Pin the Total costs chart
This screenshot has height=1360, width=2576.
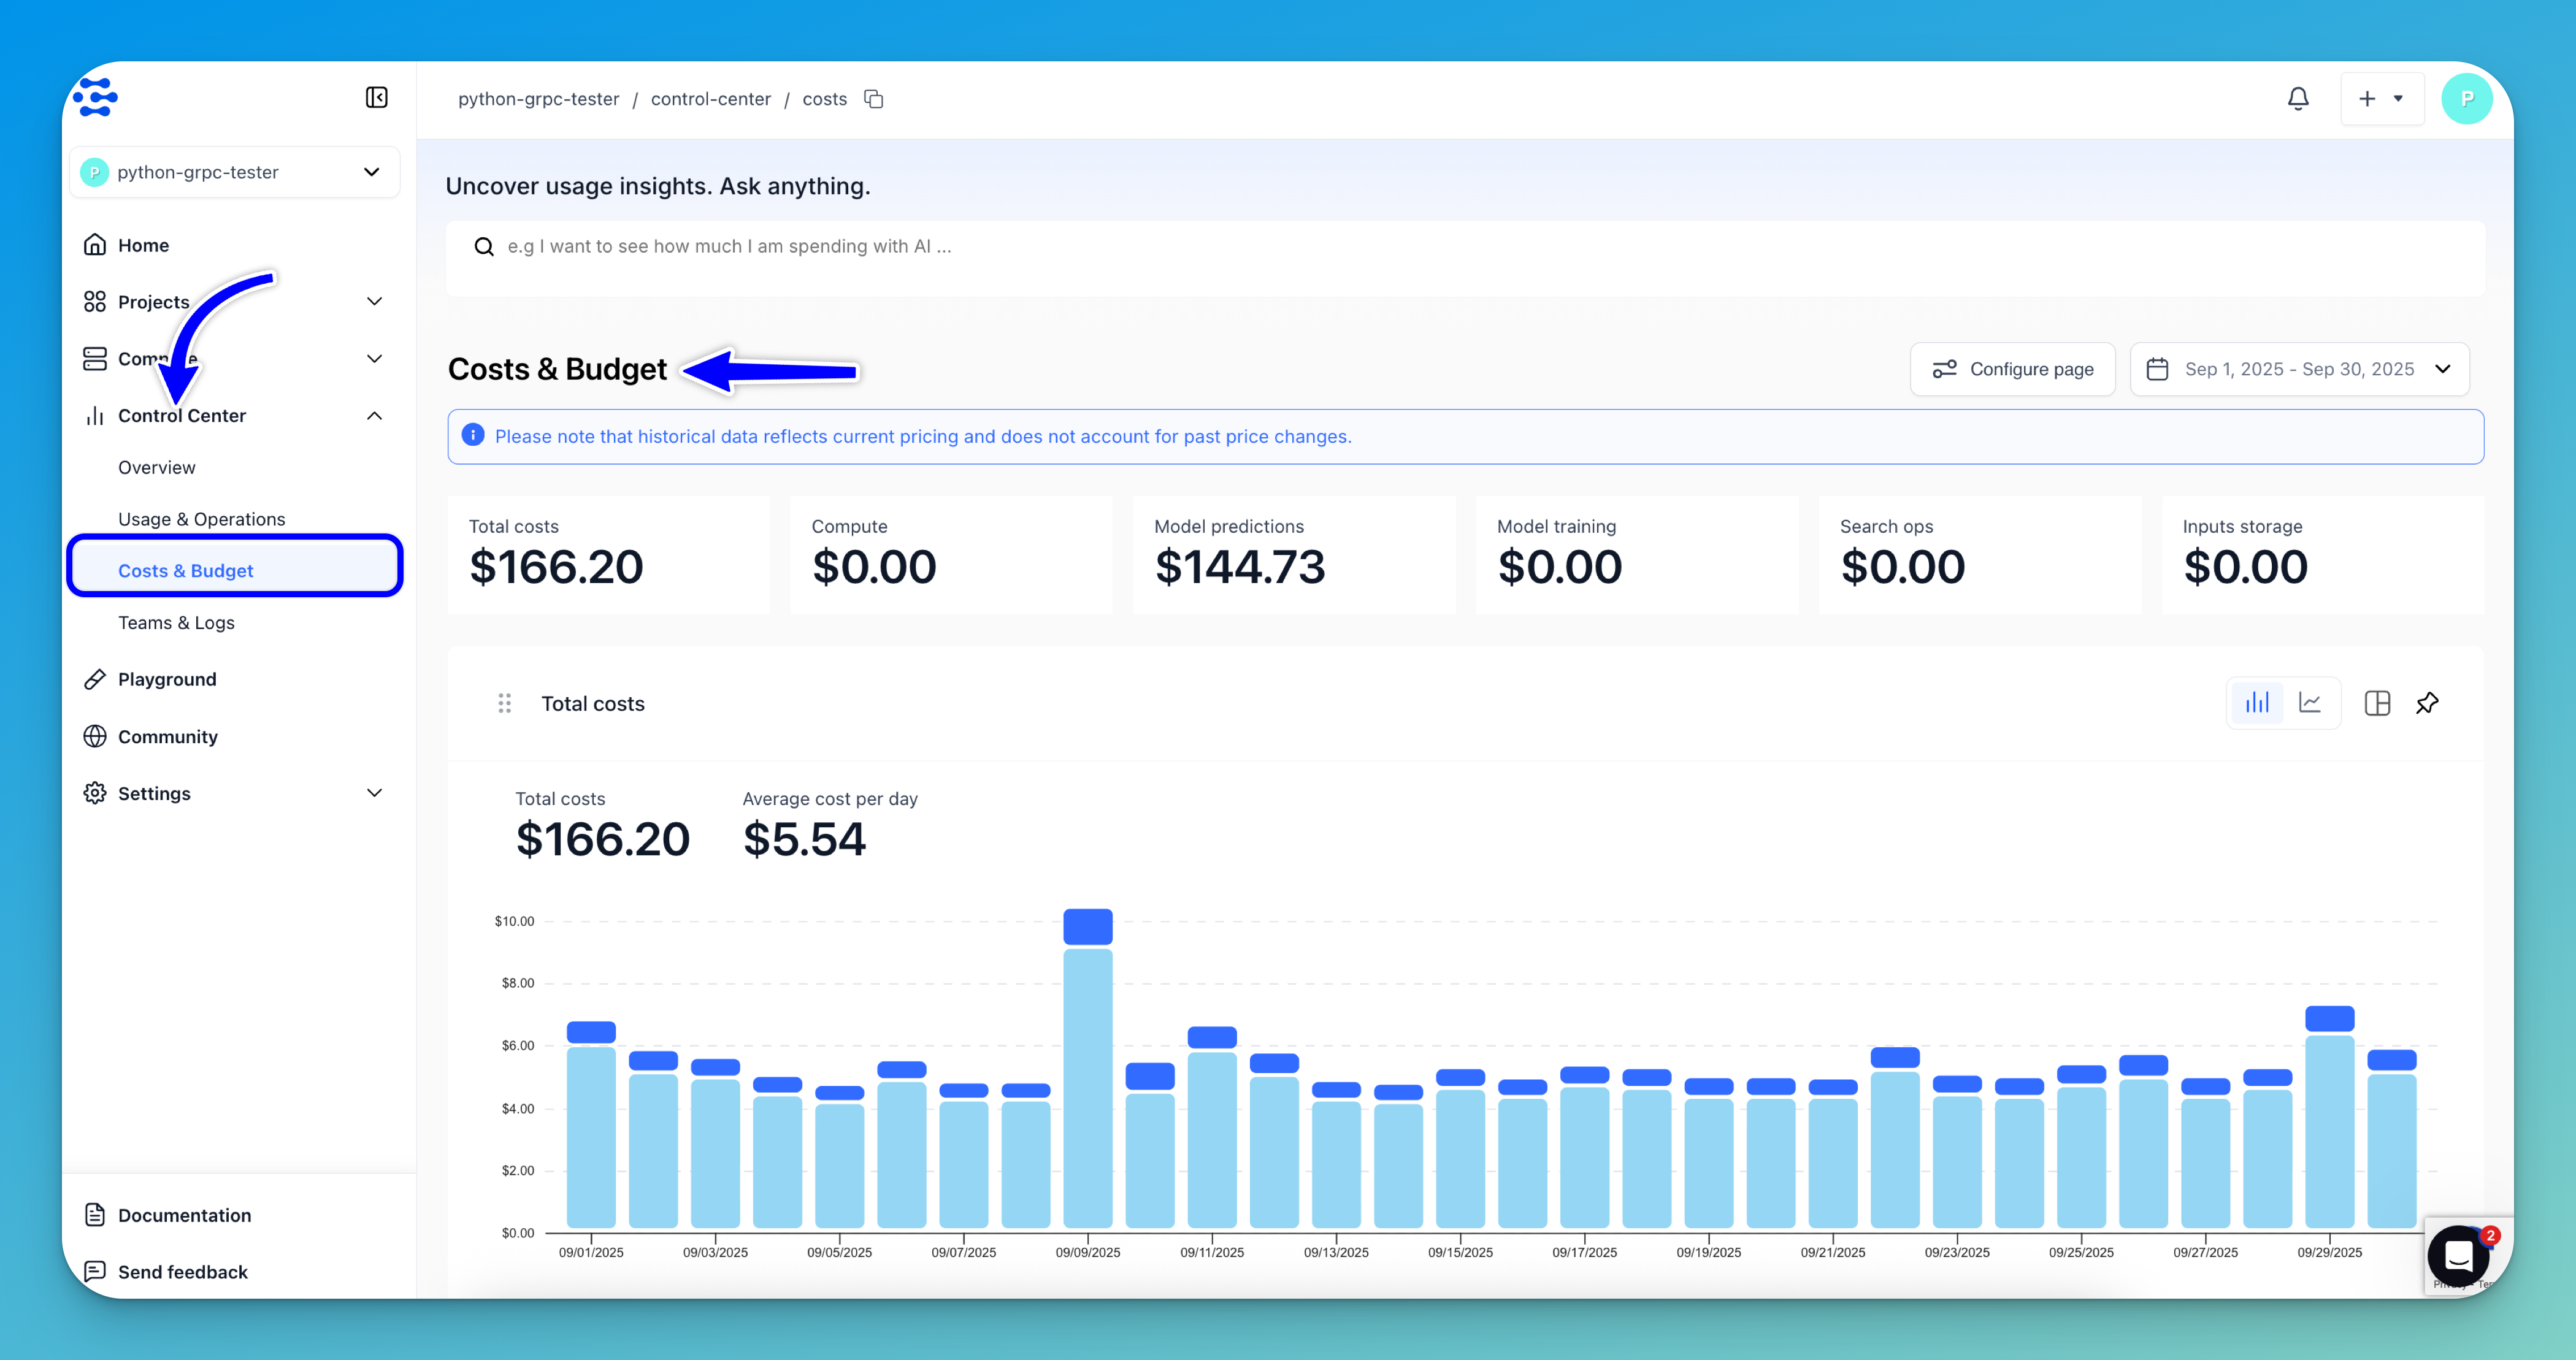[x=2427, y=703]
